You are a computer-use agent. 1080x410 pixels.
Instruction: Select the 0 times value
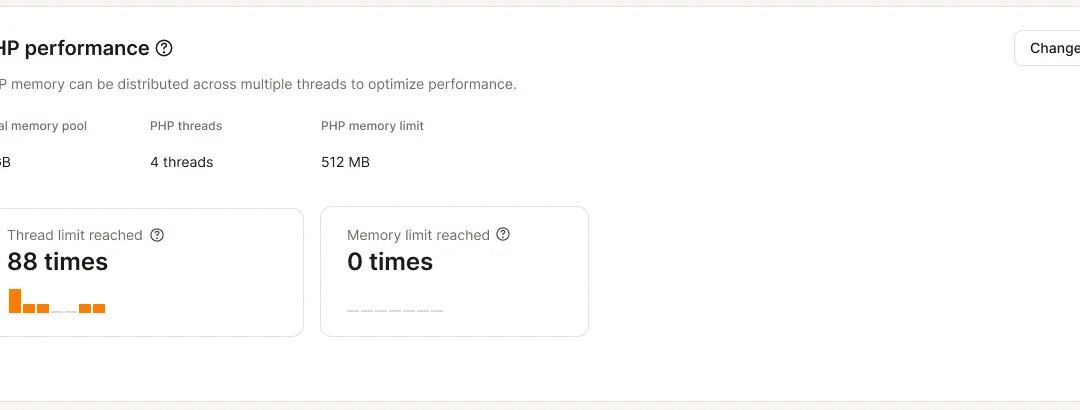coord(389,262)
